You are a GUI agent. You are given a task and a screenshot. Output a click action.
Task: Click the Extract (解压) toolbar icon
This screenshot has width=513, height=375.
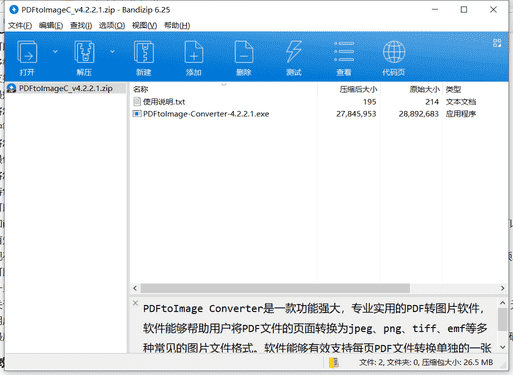pyautogui.click(x=84, y=52)
